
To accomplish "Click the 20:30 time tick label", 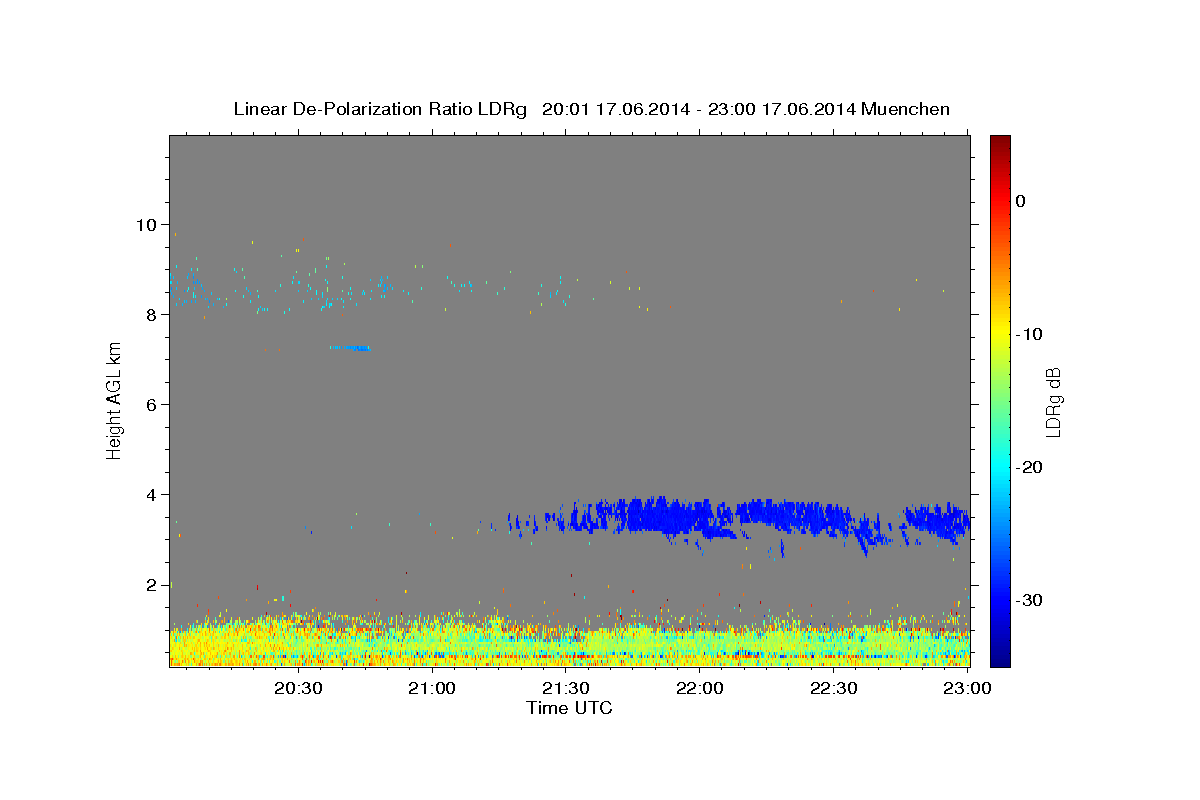I will 298,689.
